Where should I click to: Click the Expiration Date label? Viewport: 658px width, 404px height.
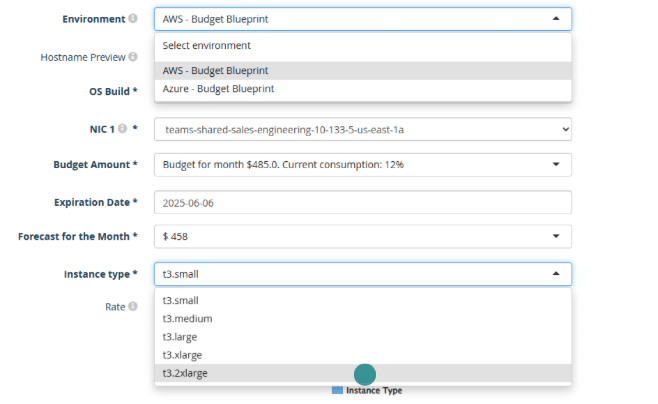(x=96, y=202)
